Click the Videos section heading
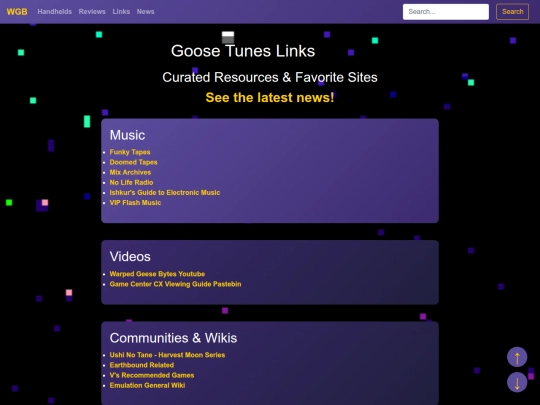Image resolution: width=540 pixels, height=405 pixels. point(130,257)
